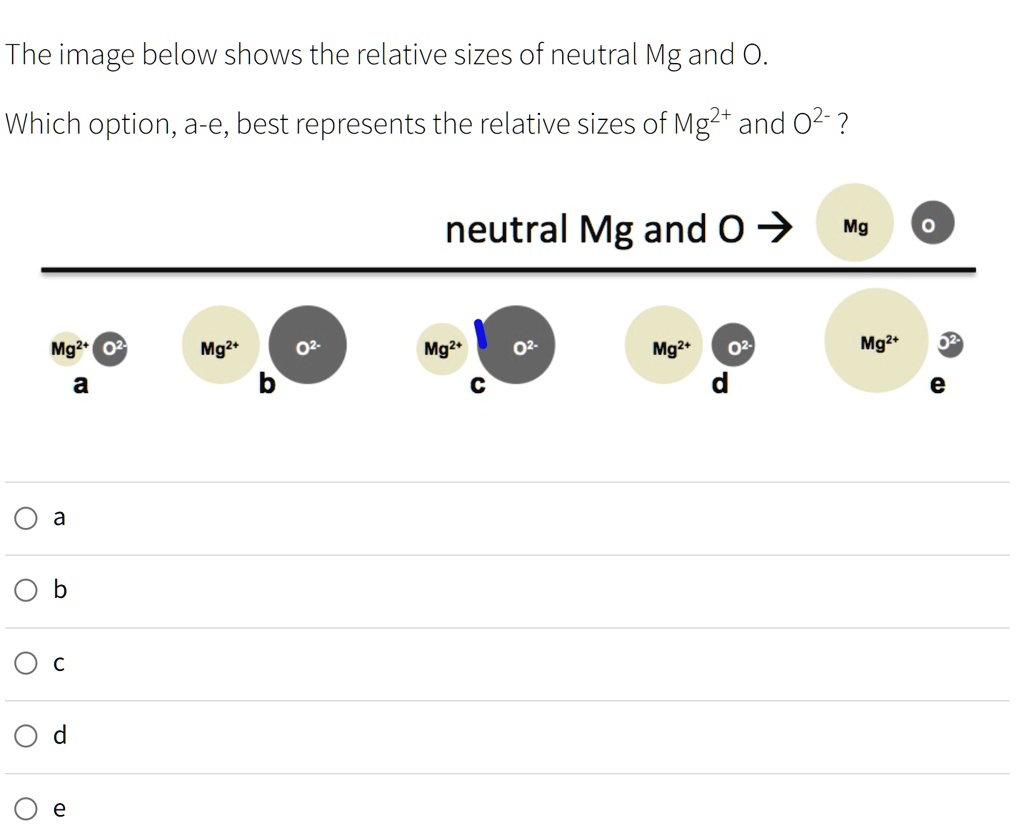Select answer choice d
Image resolution: width=1024 pixels, height=838 pixels.
(x=25, y=735)
